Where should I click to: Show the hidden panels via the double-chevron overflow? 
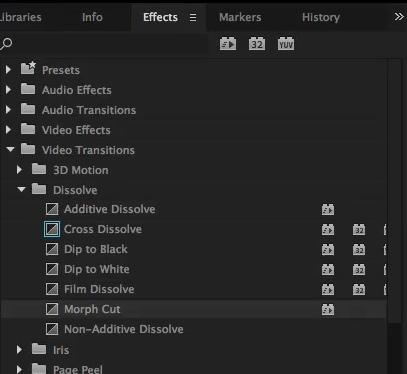point(399,17)
